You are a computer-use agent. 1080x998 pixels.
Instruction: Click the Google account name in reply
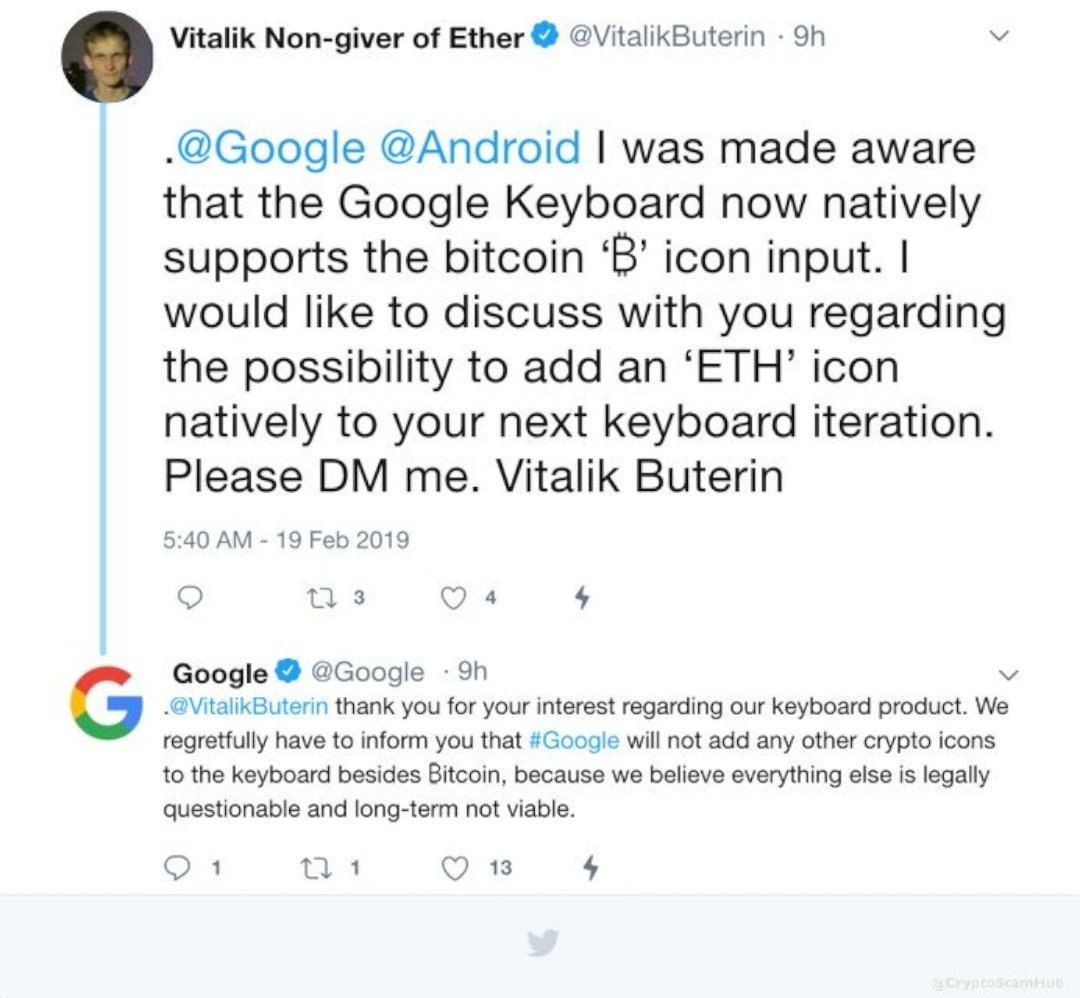pos(220,672)
